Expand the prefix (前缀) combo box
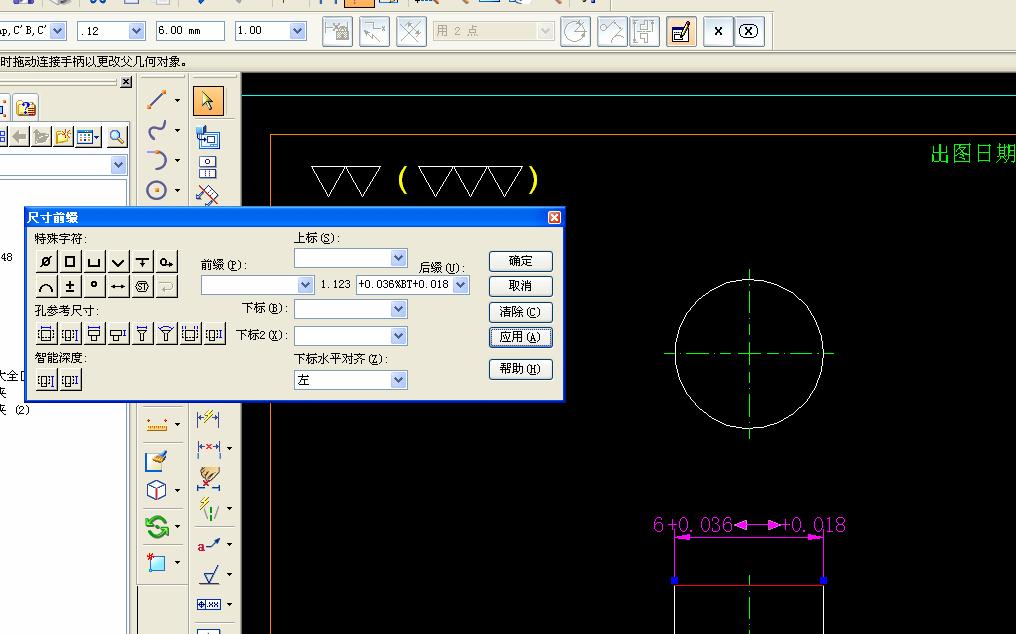The image size is (1016, 634). [x=305, y=285]
